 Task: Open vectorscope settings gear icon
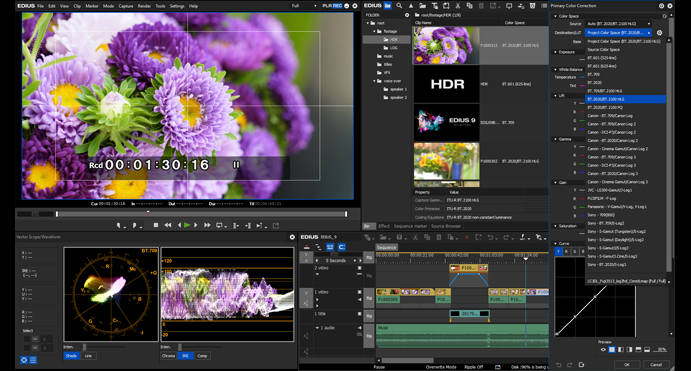pos(24,360)
